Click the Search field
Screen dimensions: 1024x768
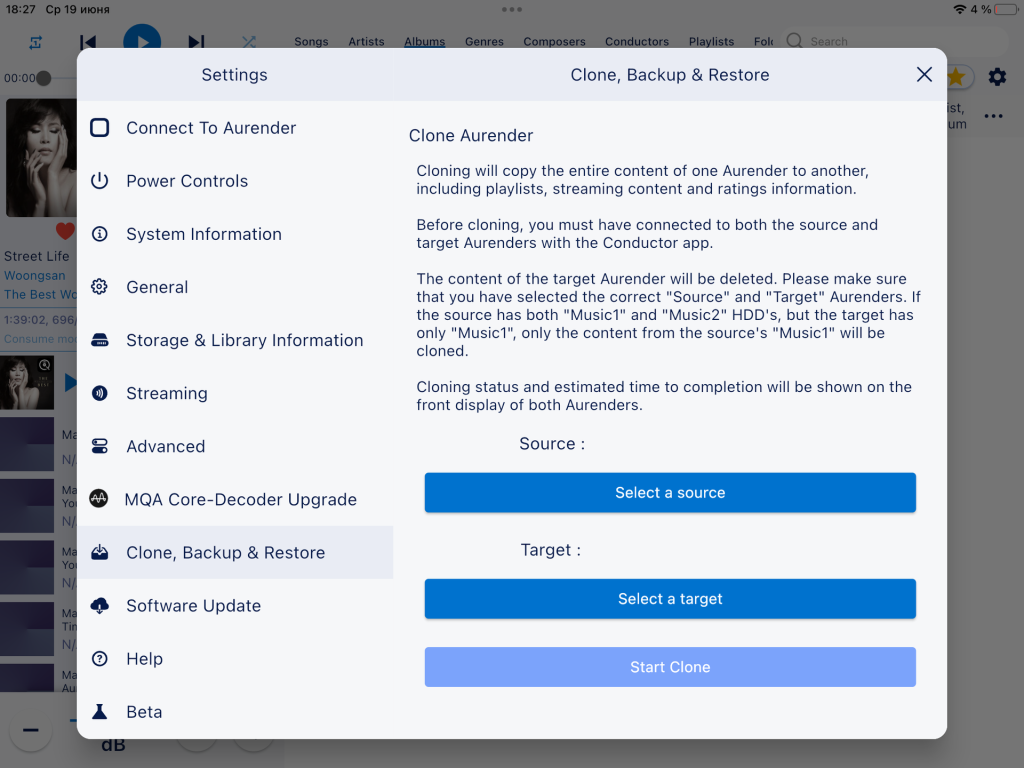(895, 41)
